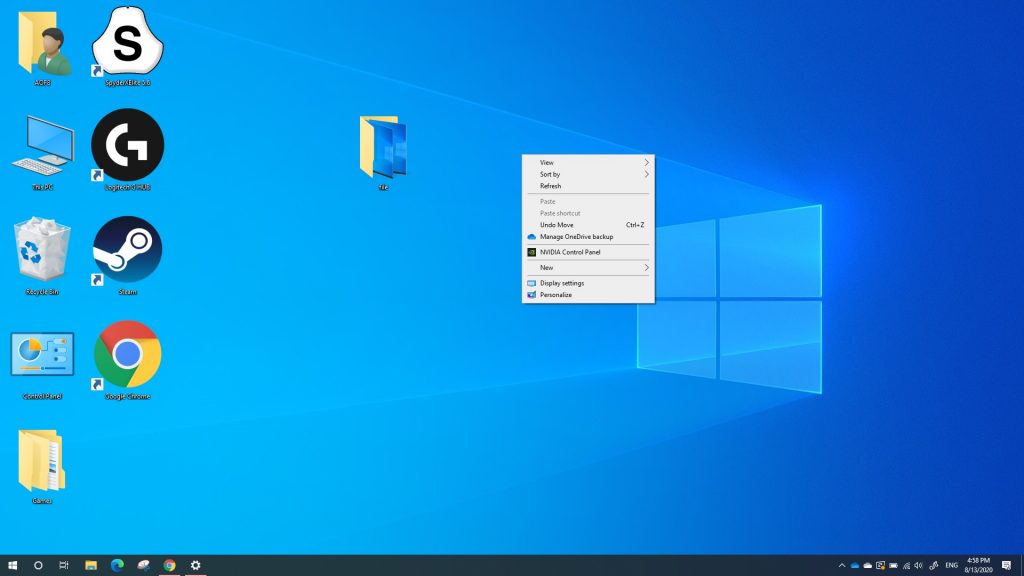Screen dimensions: 1024x576
Task: Open the Action Center notifications icon
Action: (1006, 566)
